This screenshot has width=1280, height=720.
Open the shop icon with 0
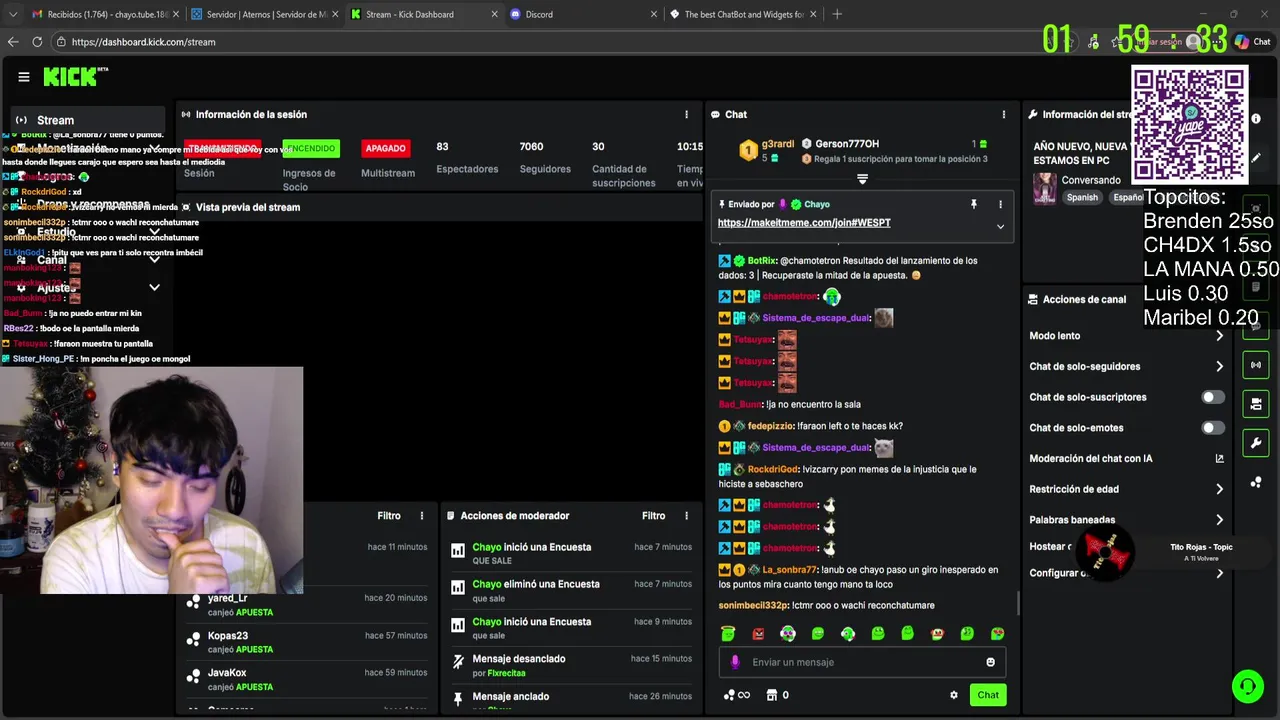(x=777, y=695)
